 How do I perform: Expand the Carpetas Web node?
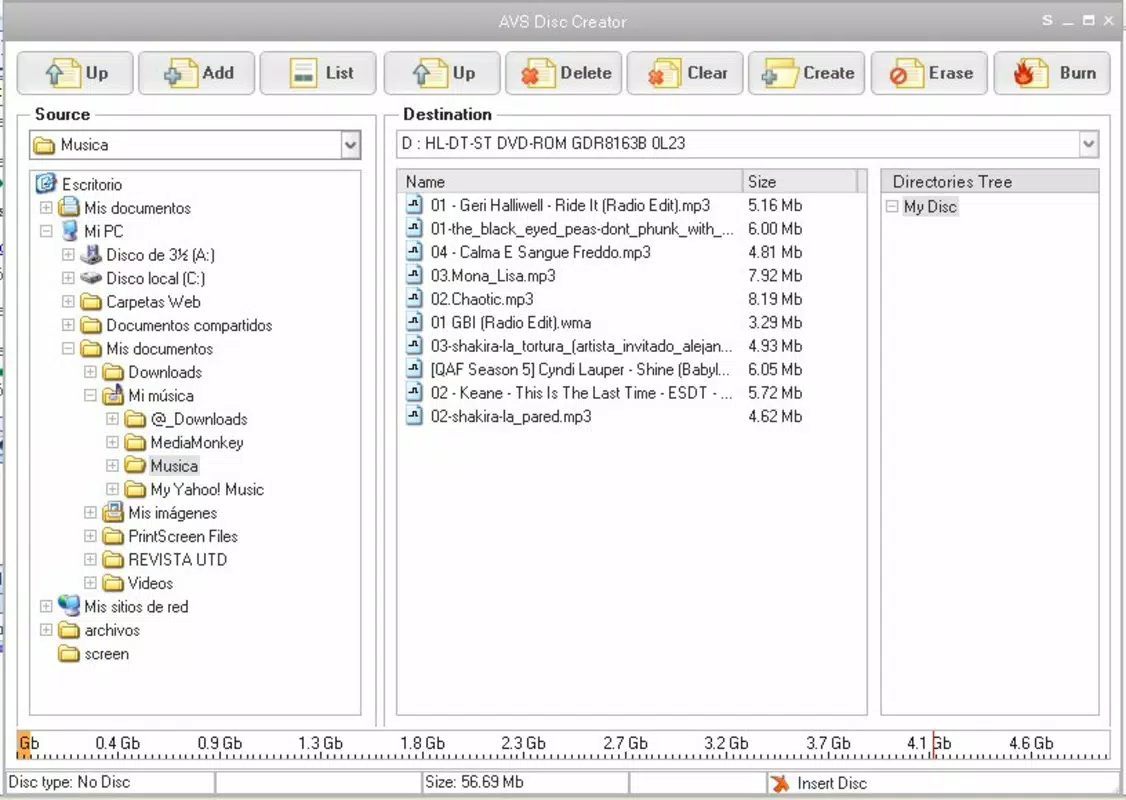tap(68, 302)
